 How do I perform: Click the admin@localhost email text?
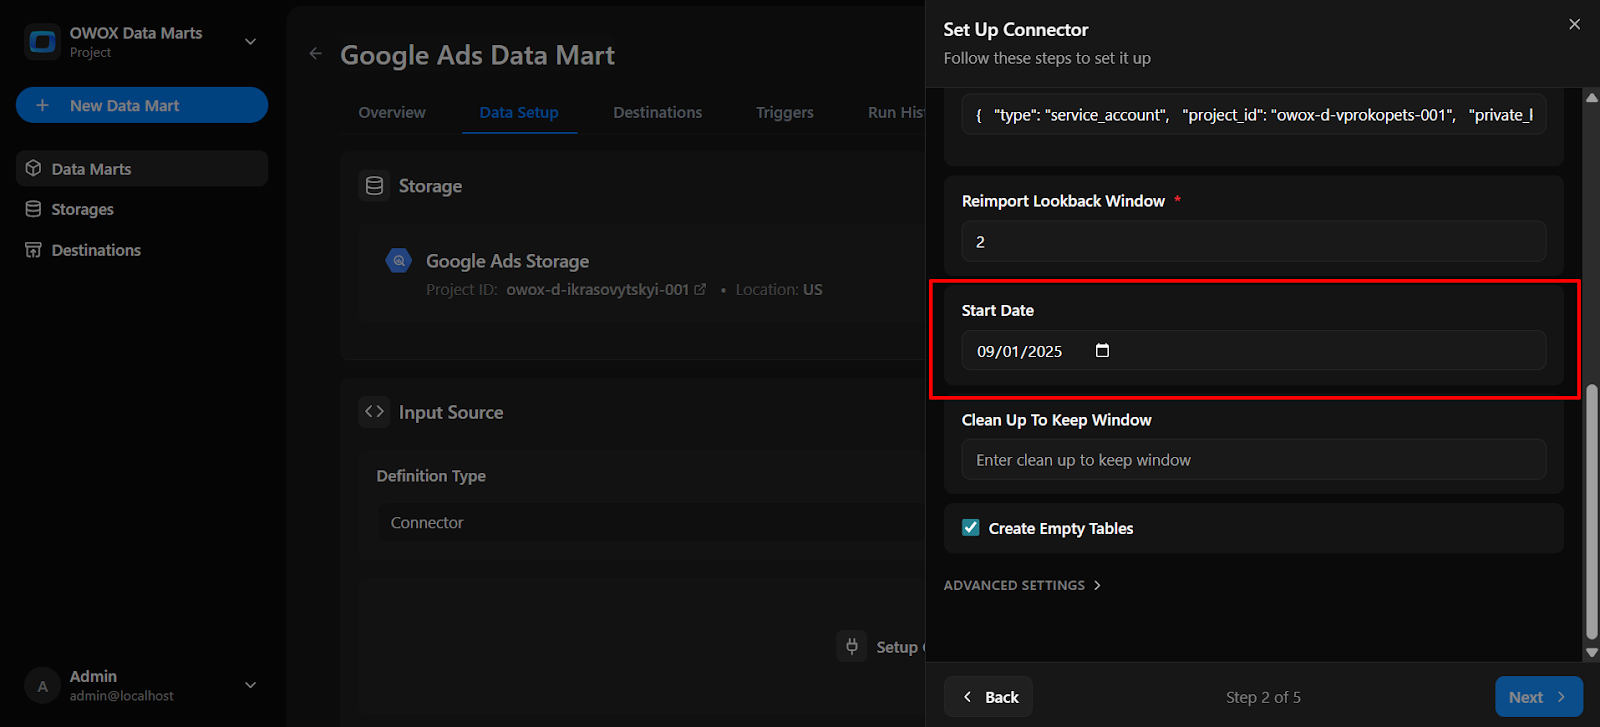121,696
